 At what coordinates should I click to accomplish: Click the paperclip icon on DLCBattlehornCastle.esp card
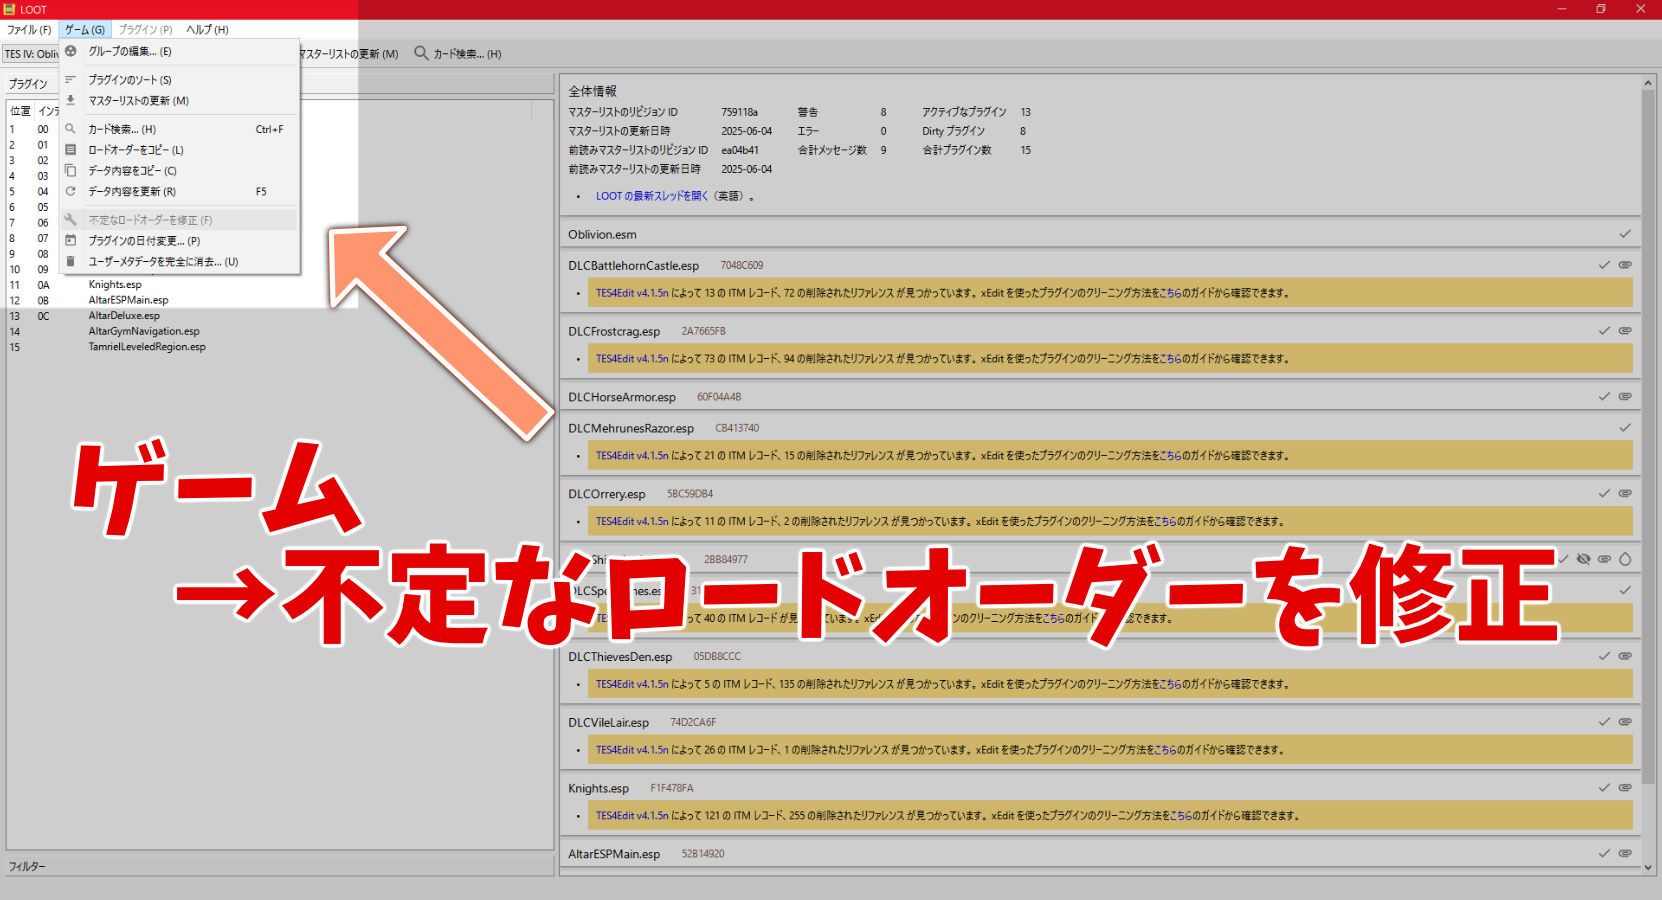(x=1625, y=265)
